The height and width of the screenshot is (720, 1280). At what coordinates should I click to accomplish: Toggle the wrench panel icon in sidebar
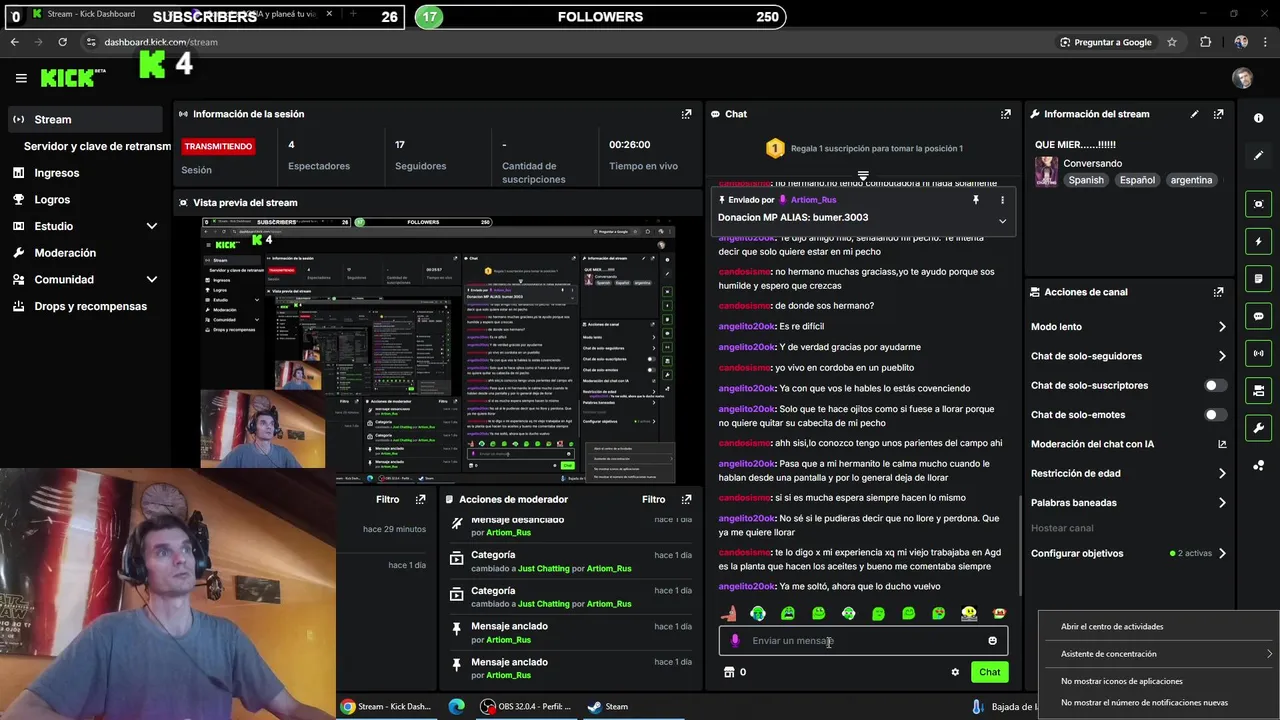point(1258,428)
